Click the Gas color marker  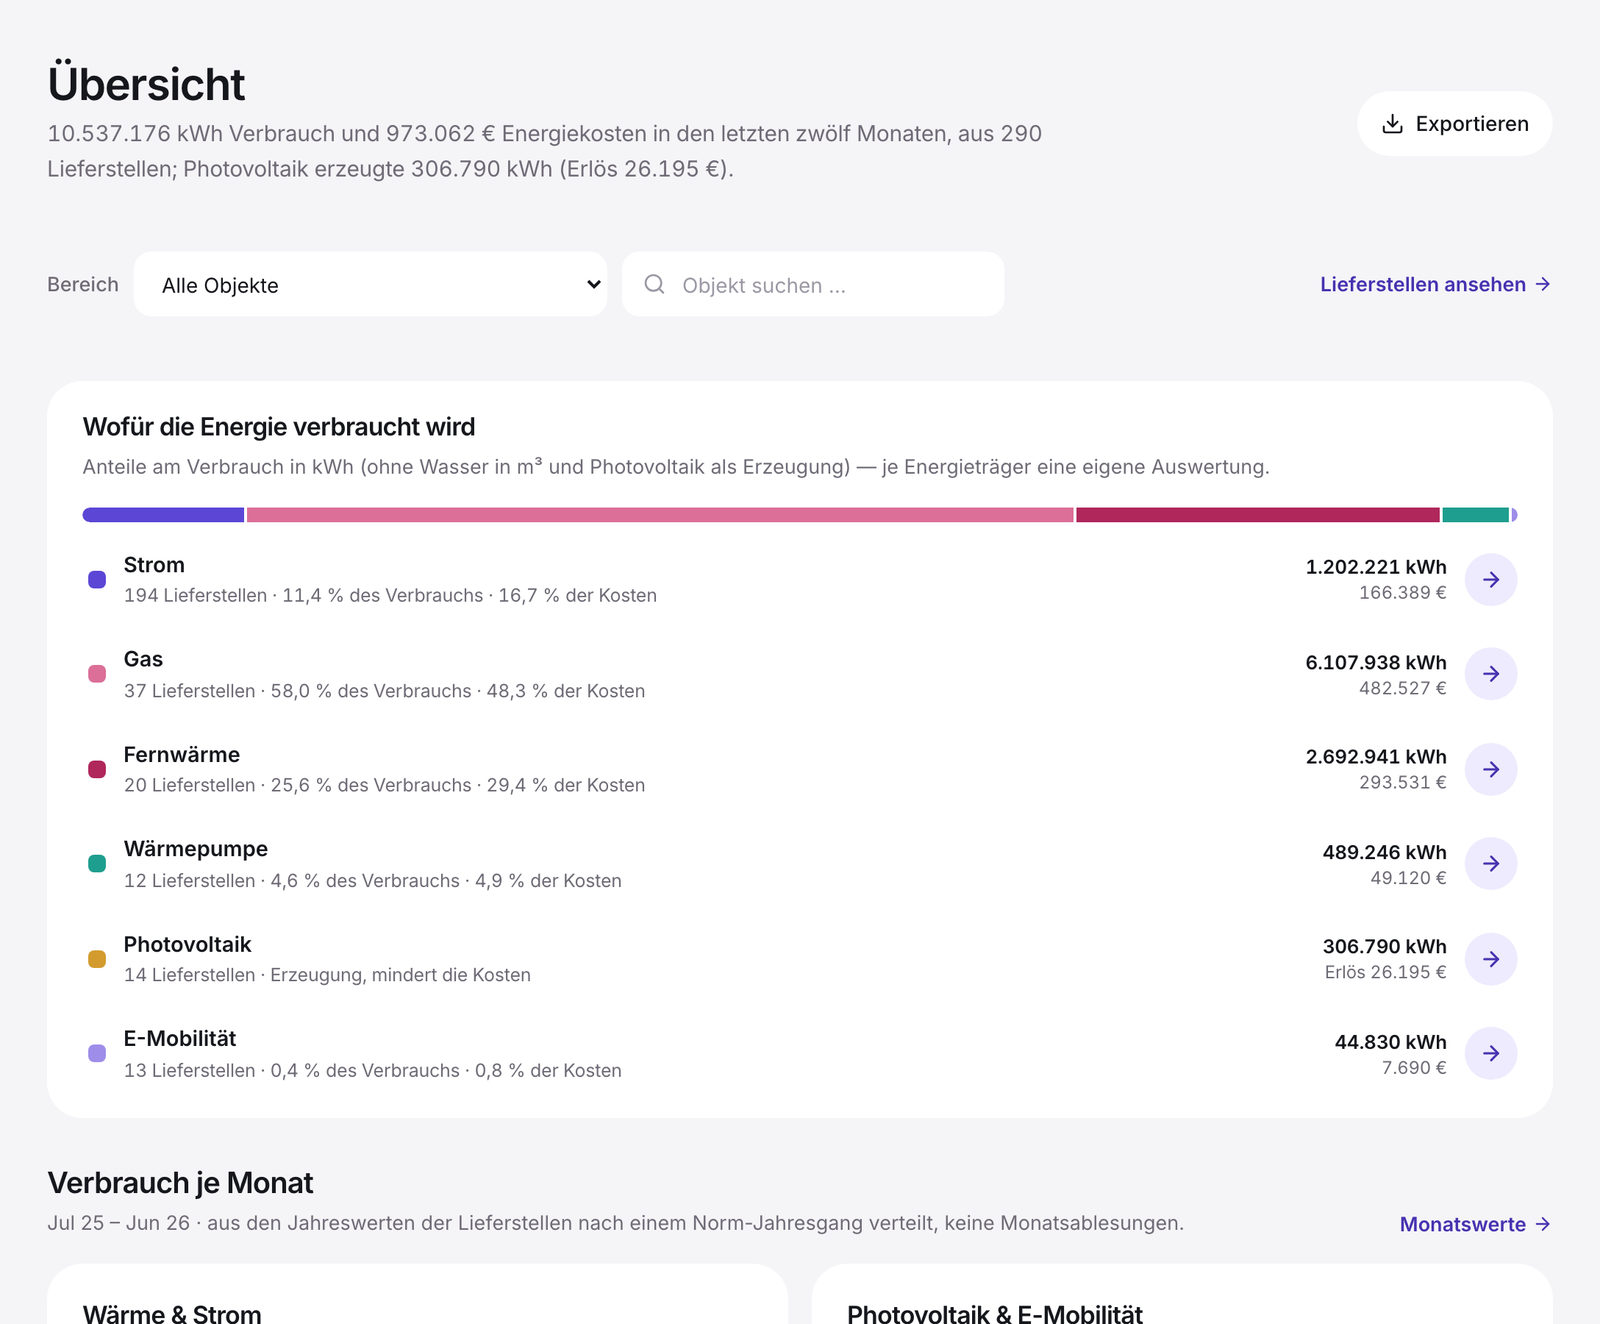[x=97, y=674]
